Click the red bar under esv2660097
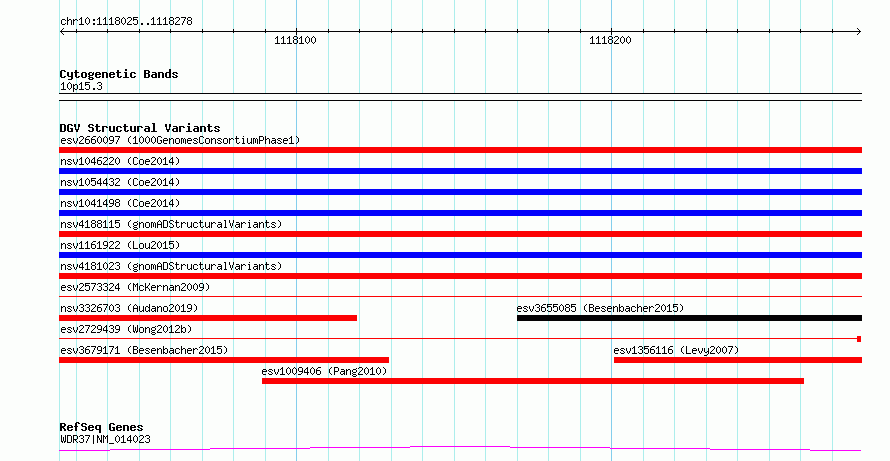This screenshot has height=461, width=890. pos(460,150)
